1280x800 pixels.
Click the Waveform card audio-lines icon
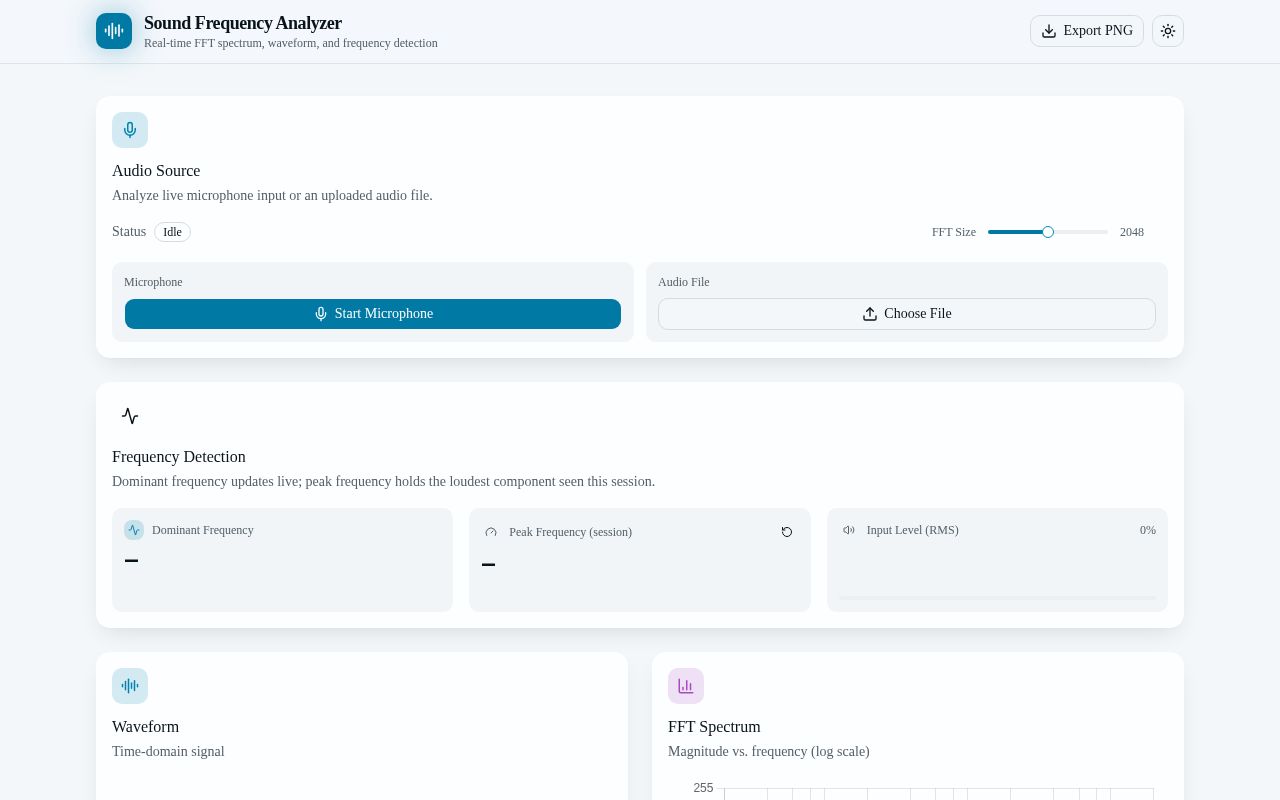(x=130, y=686)
